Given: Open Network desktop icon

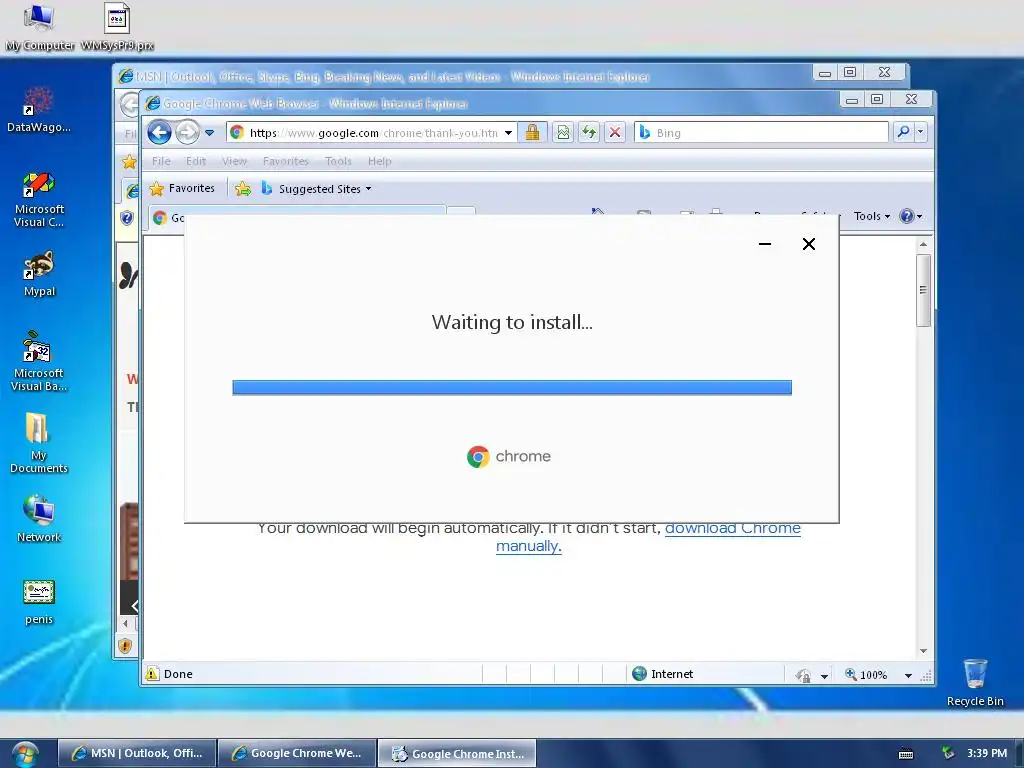Looking at the screenshot, I should click(x=39, y=519).
